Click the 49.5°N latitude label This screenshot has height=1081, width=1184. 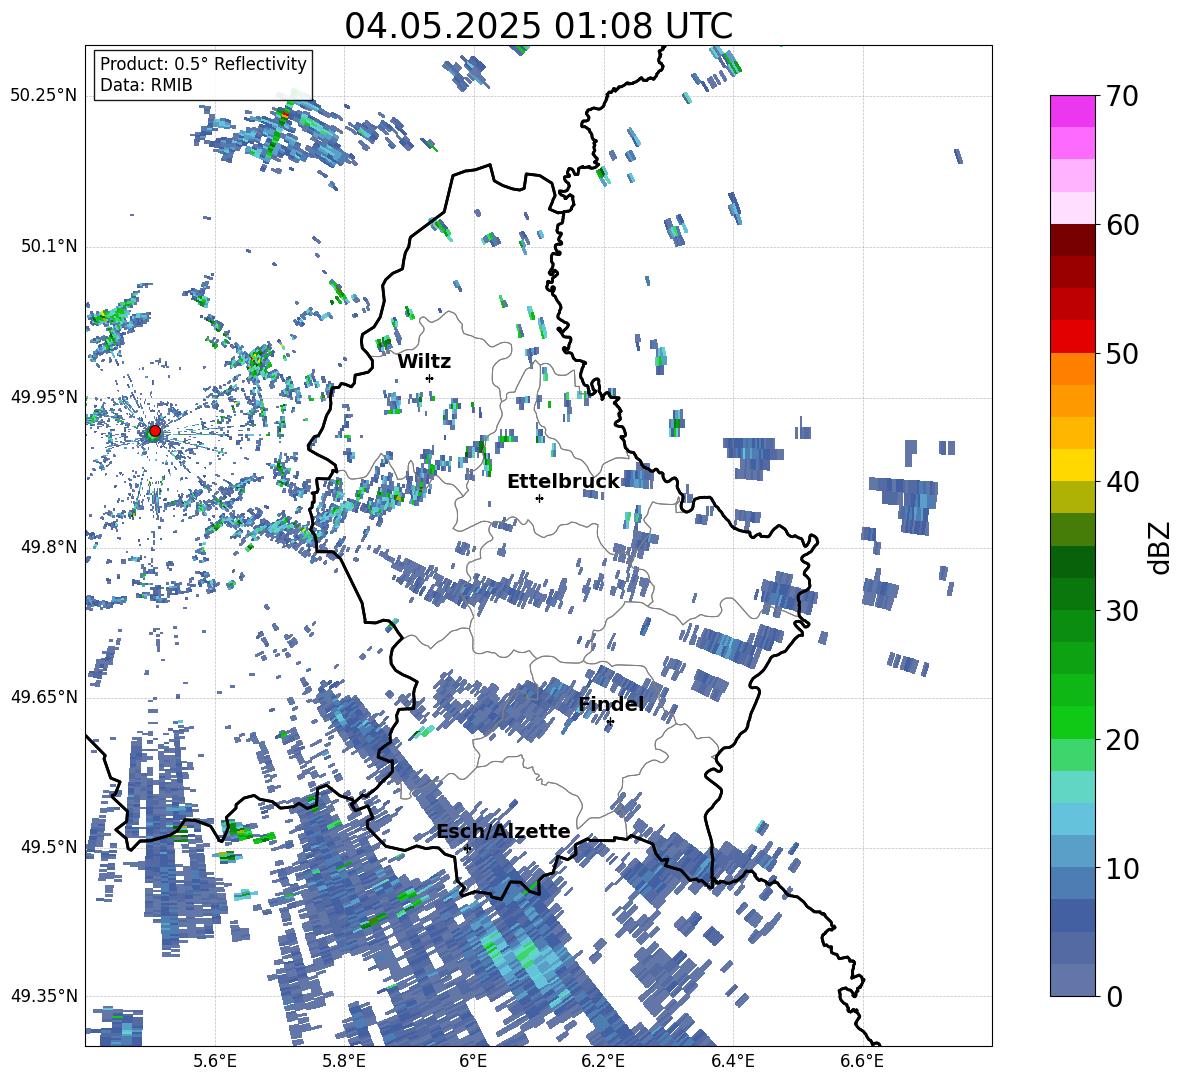(48, 846)
